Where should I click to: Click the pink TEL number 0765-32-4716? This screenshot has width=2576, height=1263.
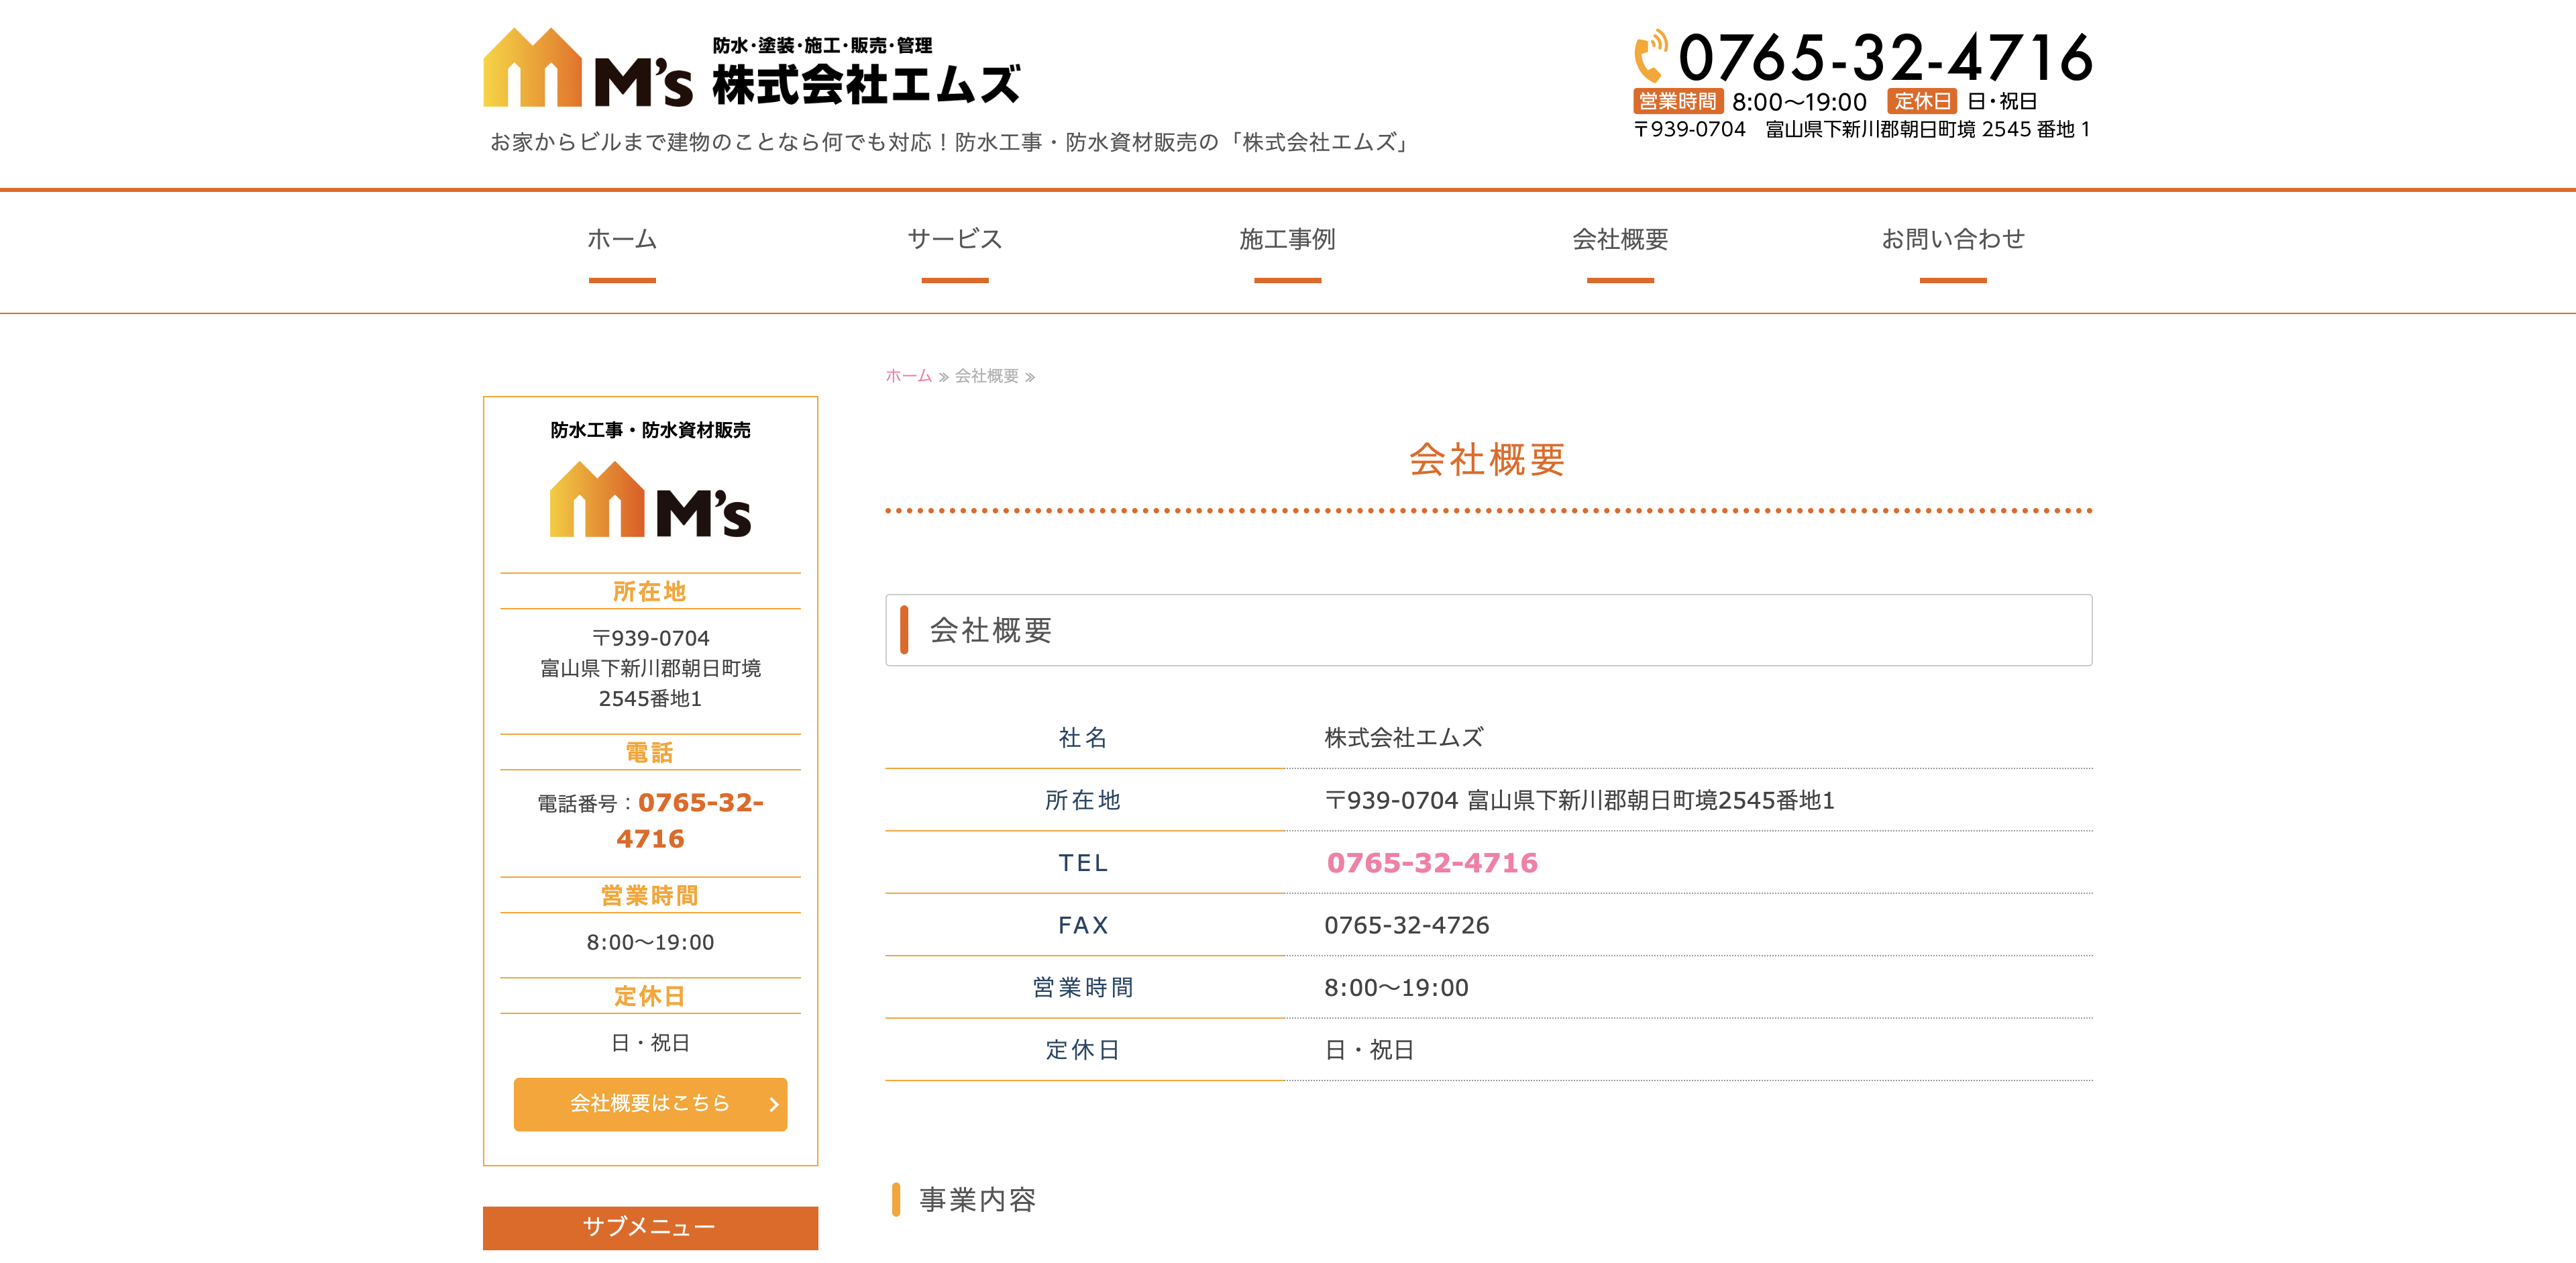[1432, 863]
